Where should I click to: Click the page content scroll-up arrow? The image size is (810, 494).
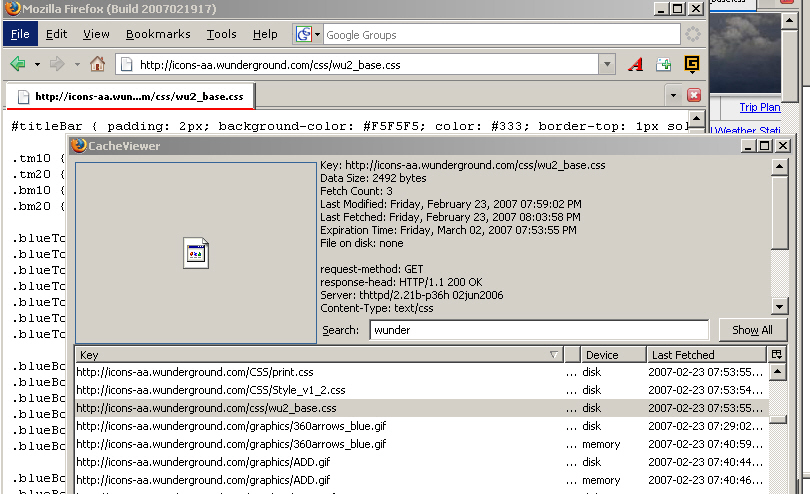(x=696, y=119)
